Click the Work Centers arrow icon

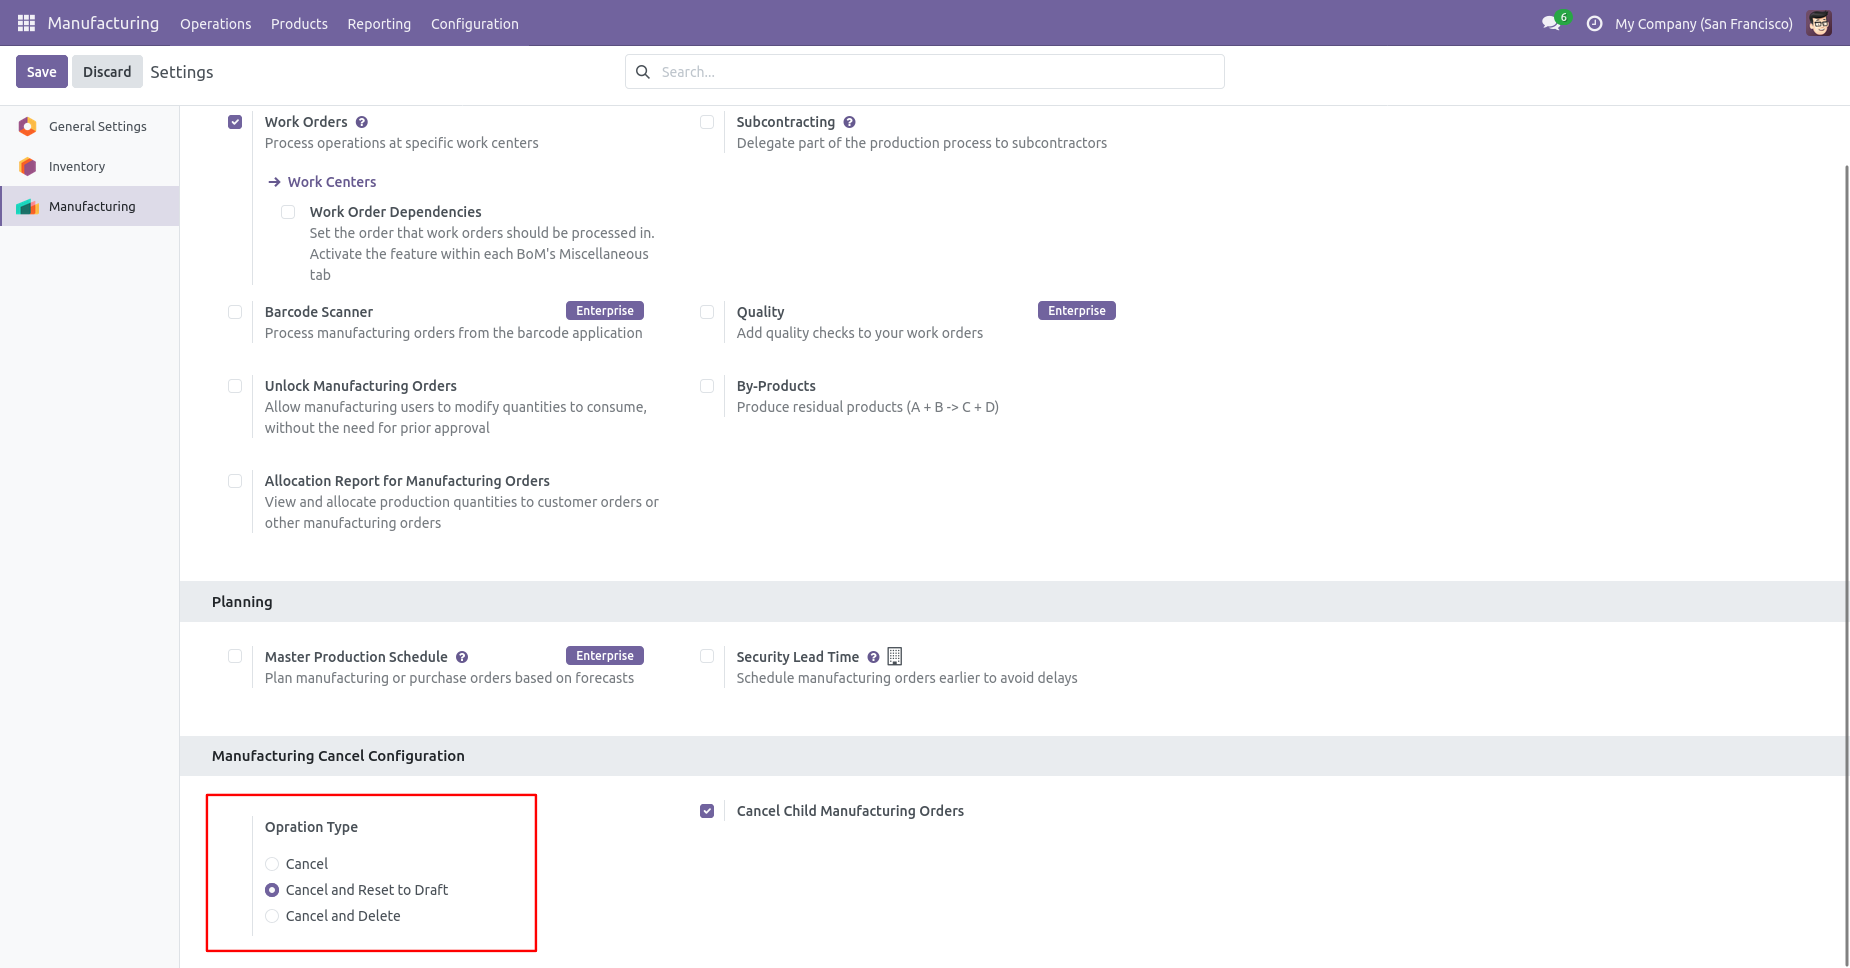point(274,182)
